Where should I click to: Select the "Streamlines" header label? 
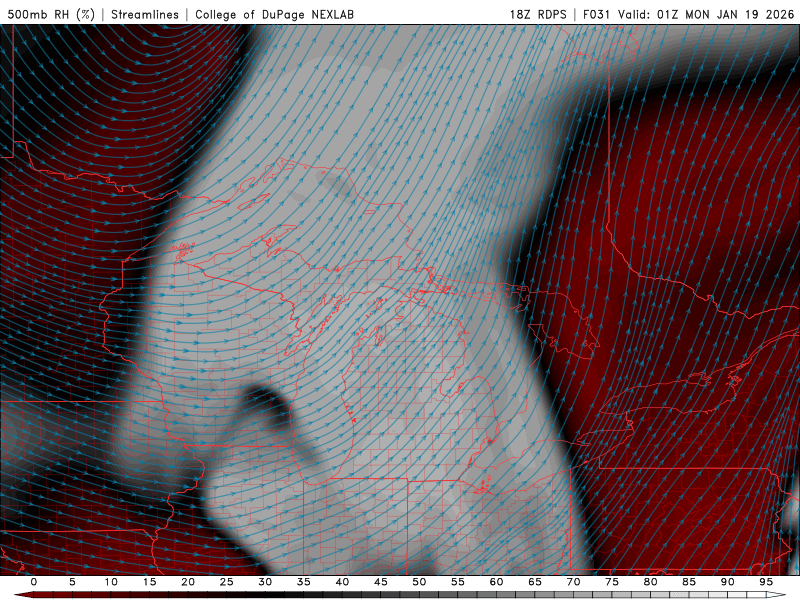coord(145,14)
